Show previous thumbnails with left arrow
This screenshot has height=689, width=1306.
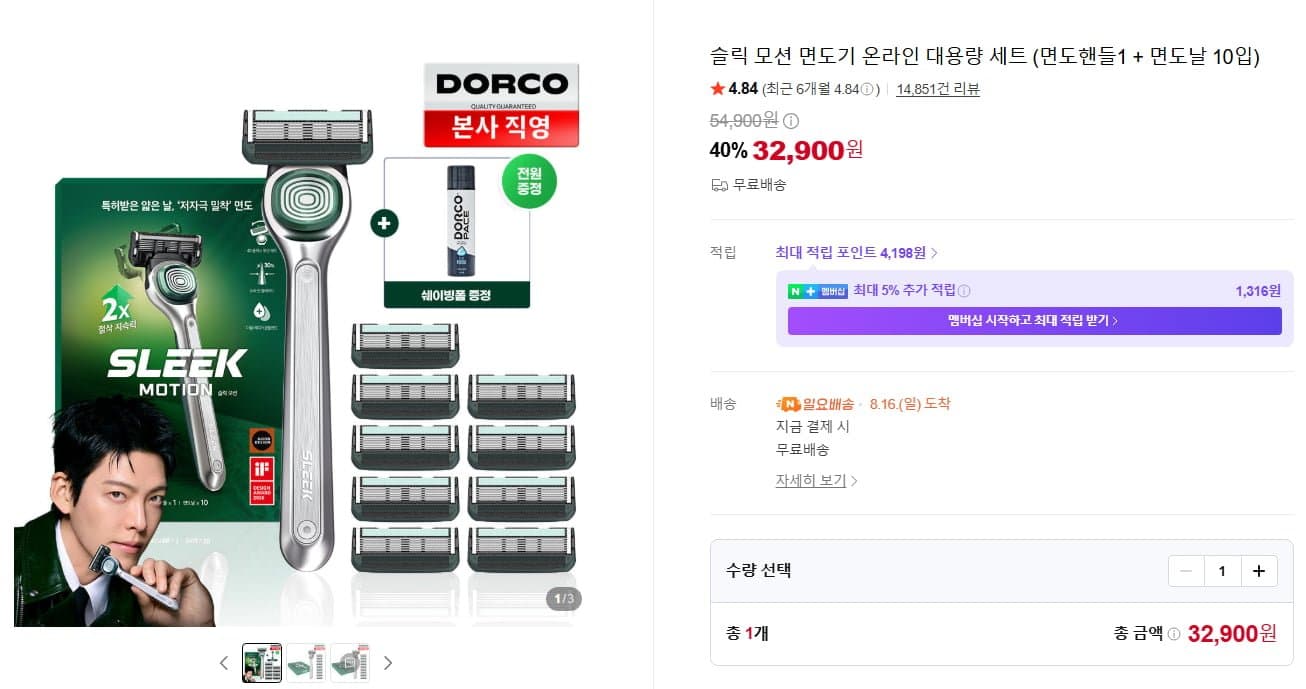coord(224,663)
